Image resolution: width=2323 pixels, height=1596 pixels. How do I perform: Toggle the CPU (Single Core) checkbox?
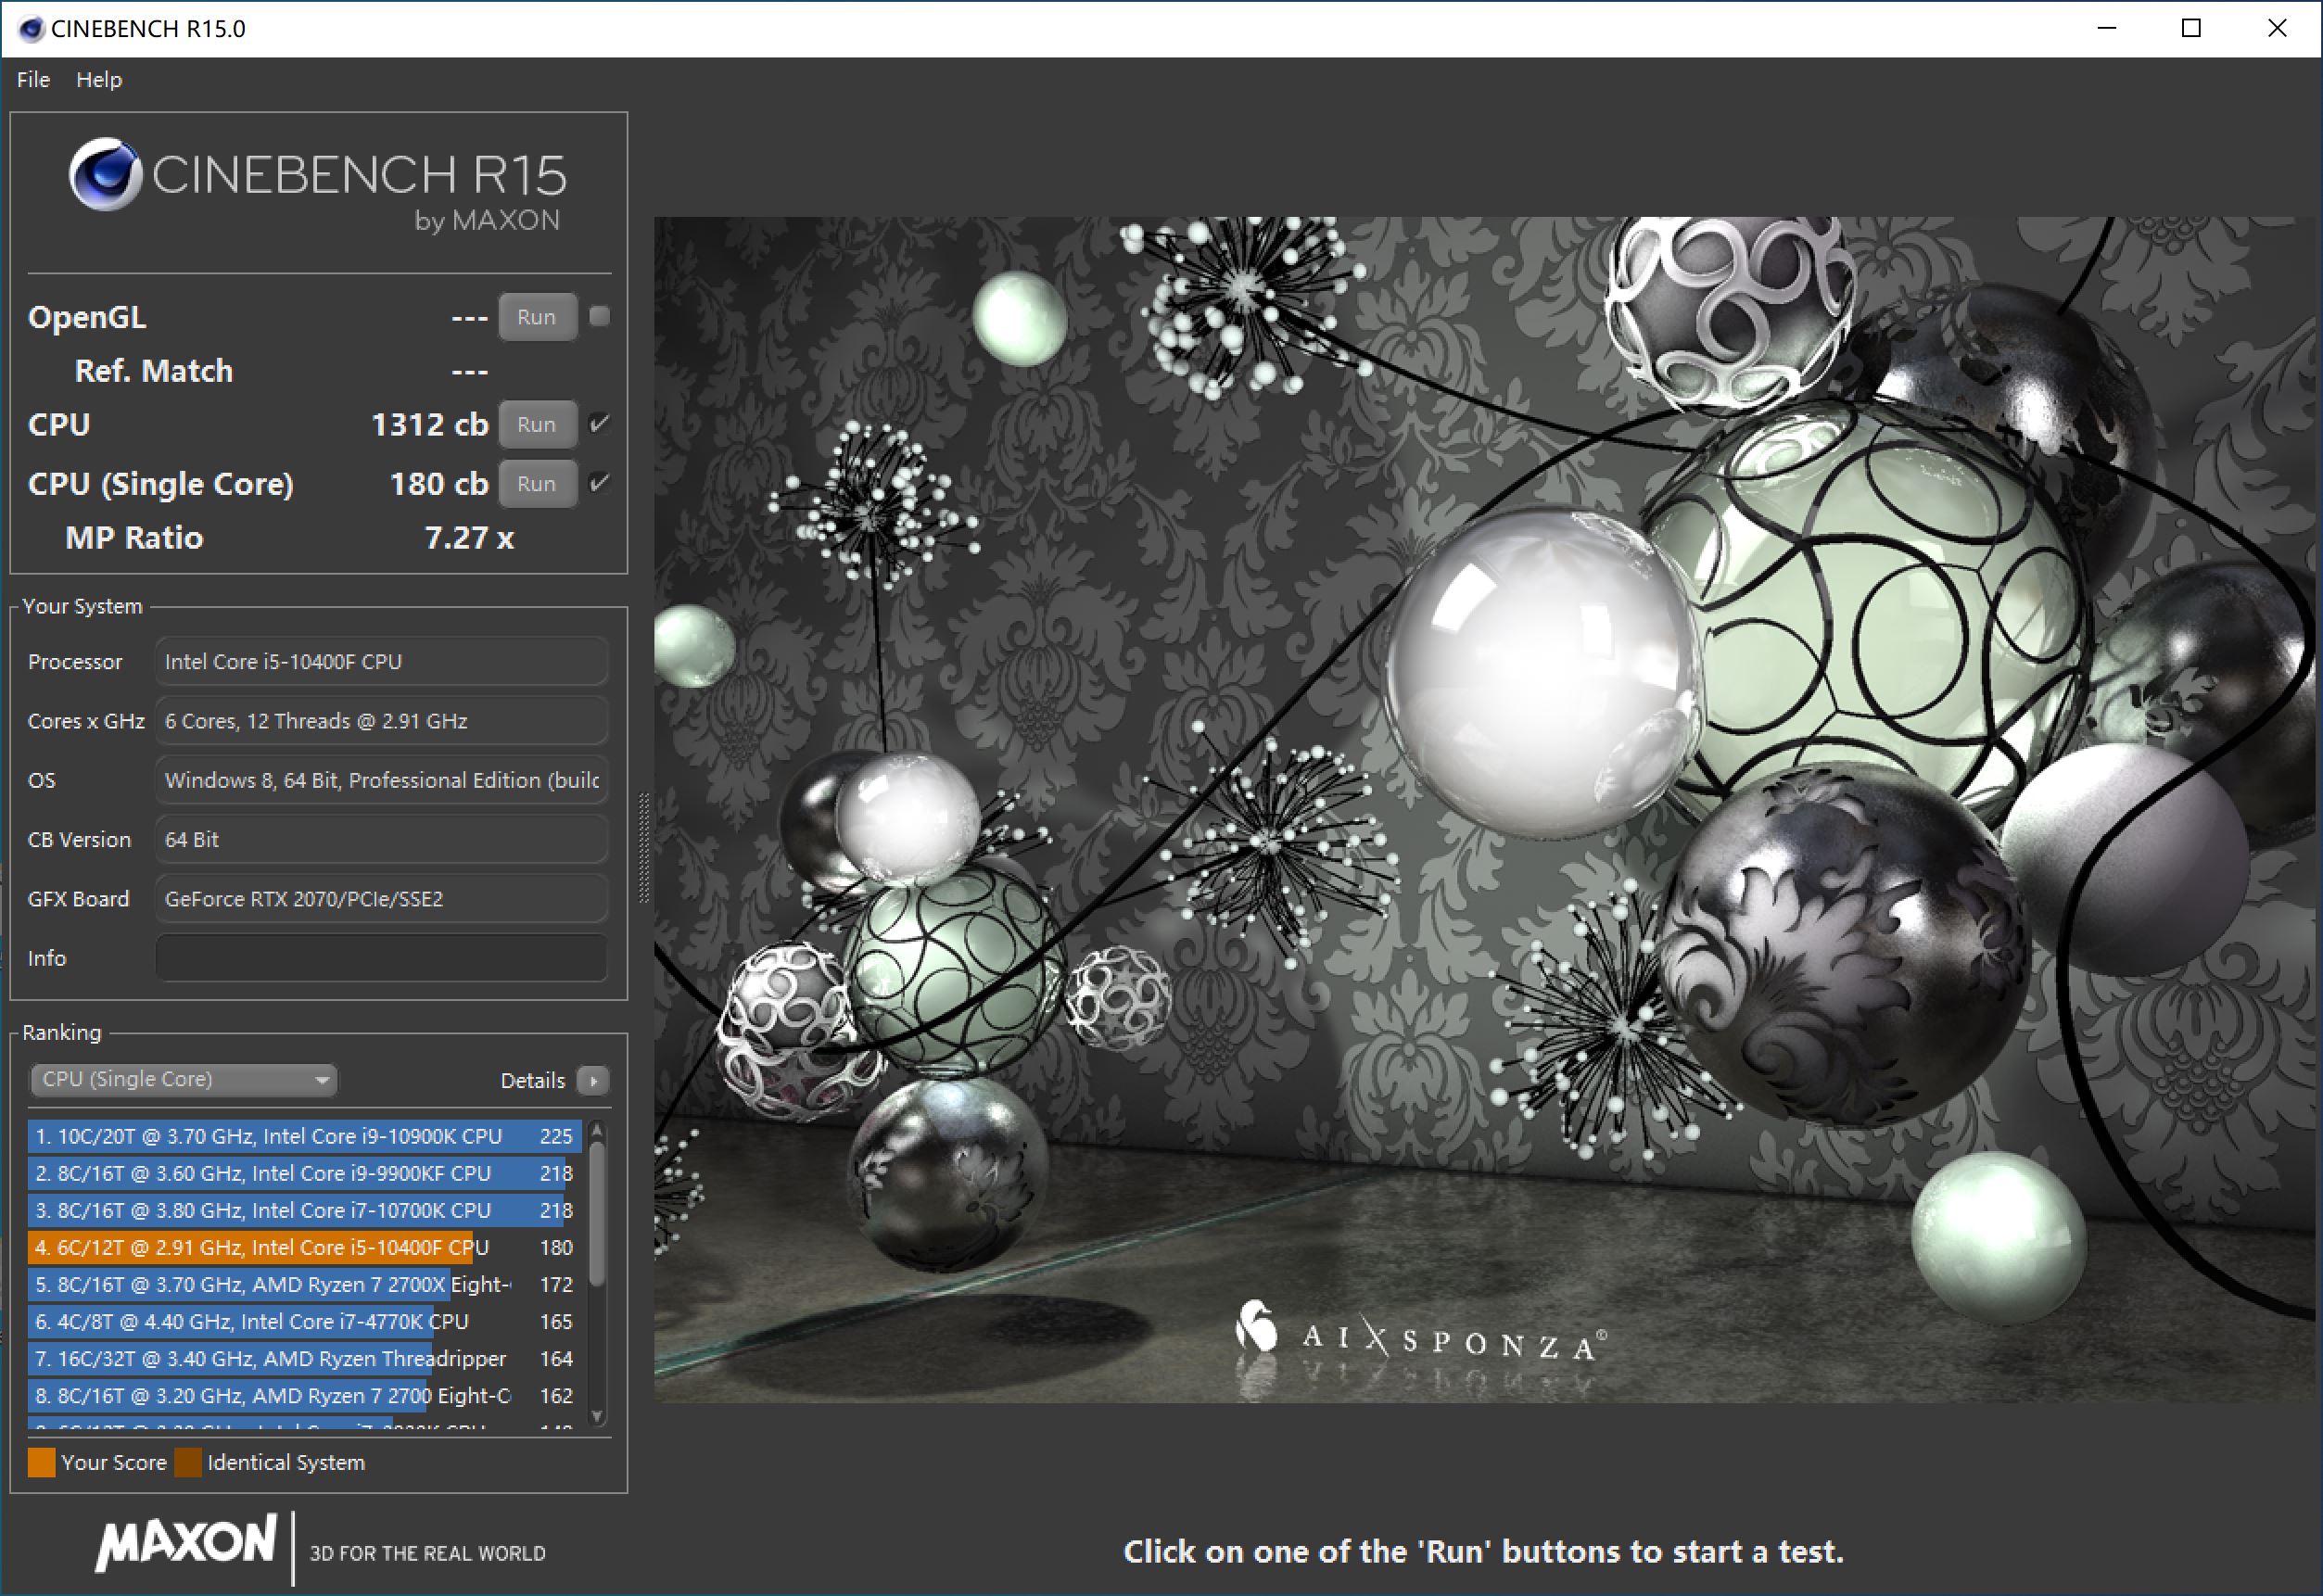click(599, 483)
